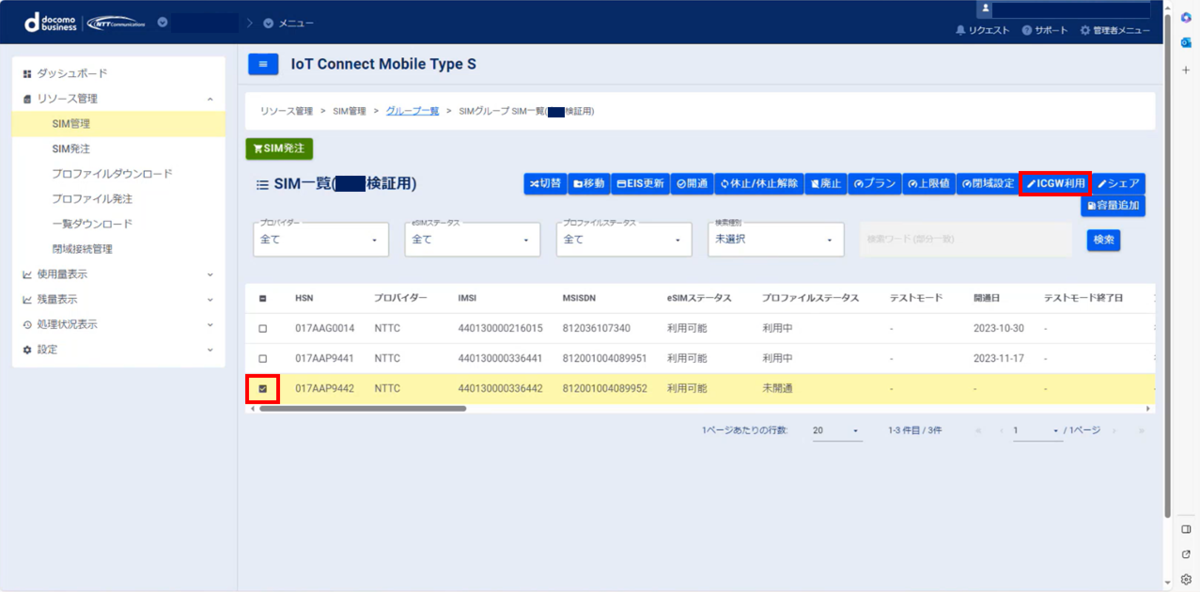
Task: Expand the 残量表示 sidebar section
Action: 118,299
